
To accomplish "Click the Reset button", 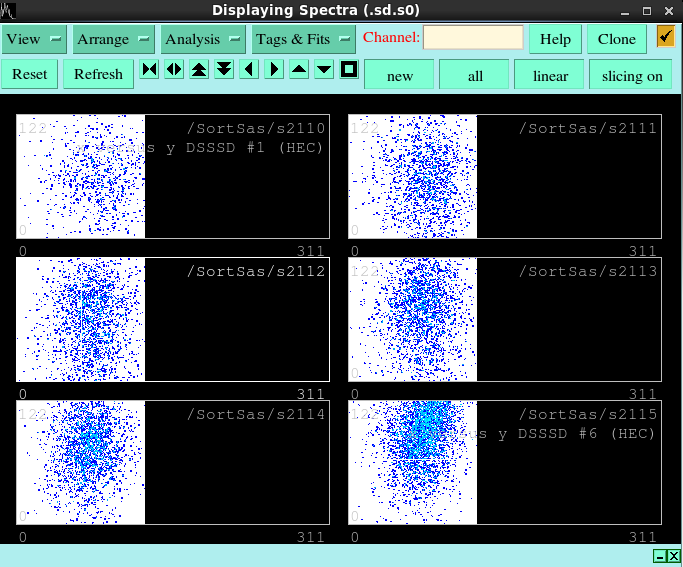I will pos(29,74).
